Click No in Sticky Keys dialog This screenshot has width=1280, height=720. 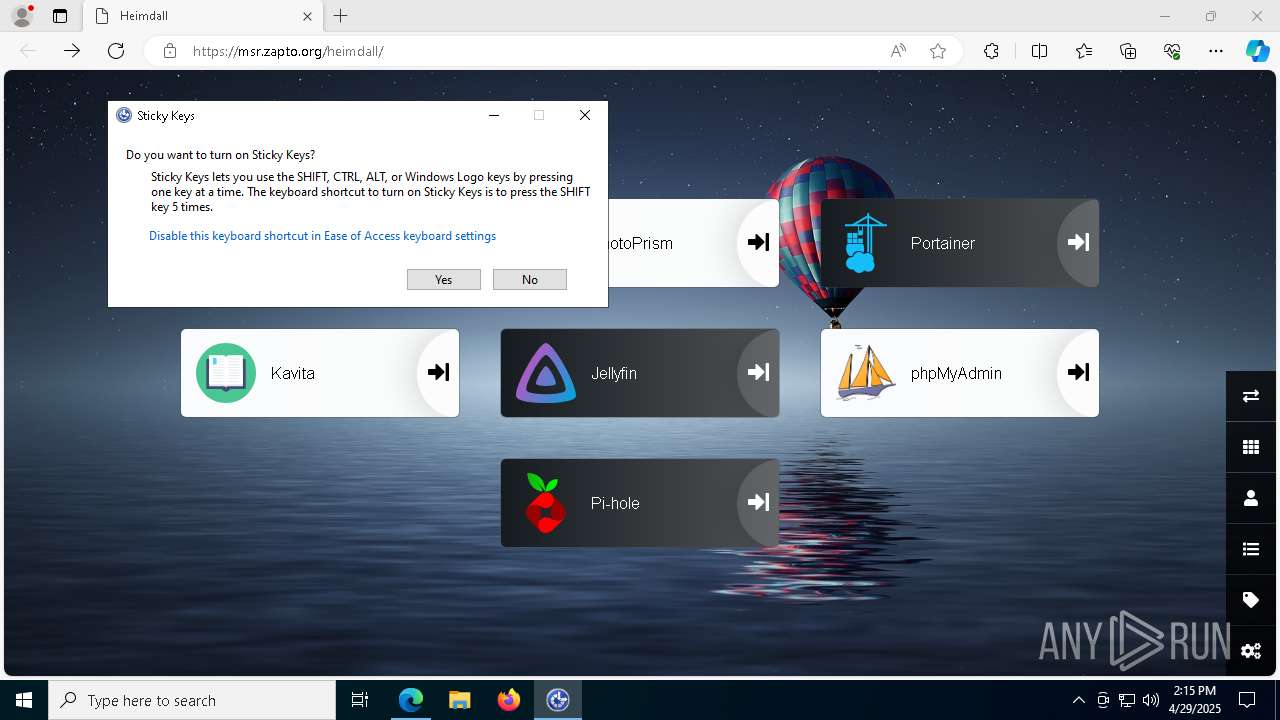[x=530, y=280]
